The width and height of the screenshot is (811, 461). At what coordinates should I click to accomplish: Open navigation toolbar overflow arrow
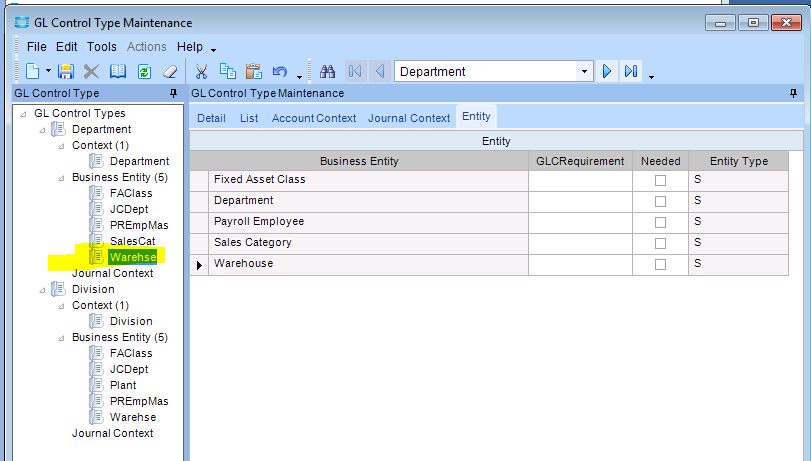tap(651, 77)
